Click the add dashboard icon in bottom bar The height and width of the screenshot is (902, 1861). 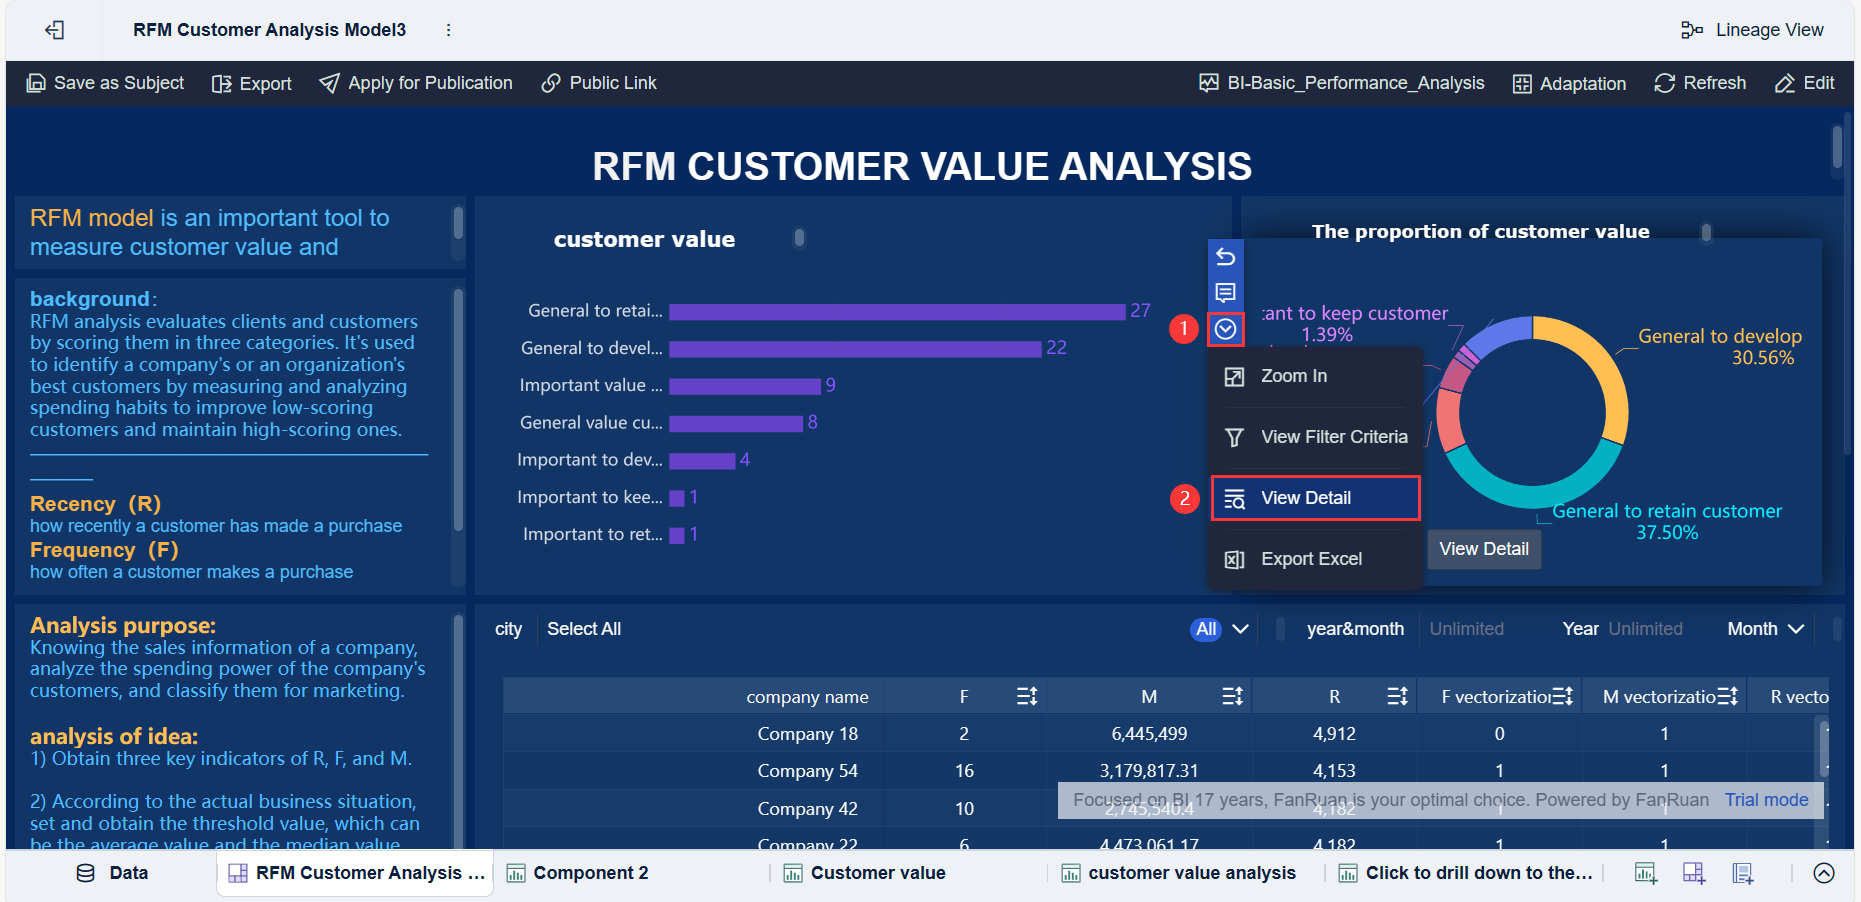coord(1694,873)
